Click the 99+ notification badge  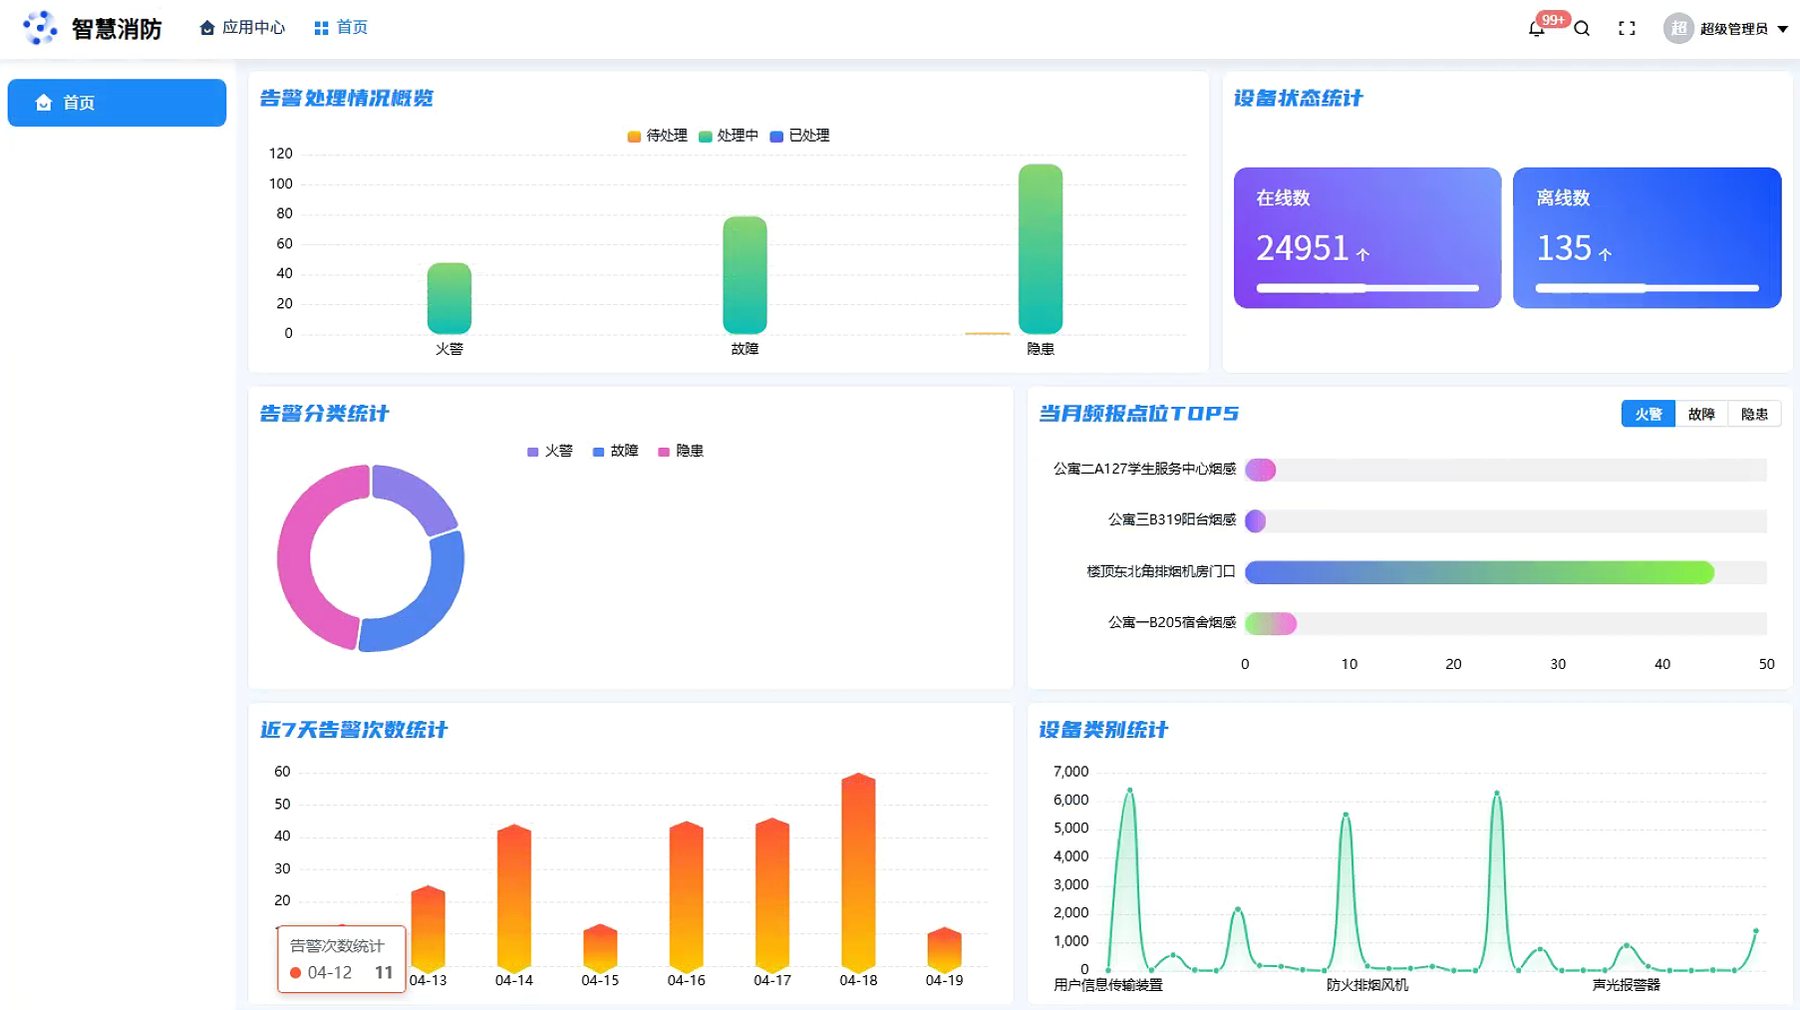(1553, 19)
